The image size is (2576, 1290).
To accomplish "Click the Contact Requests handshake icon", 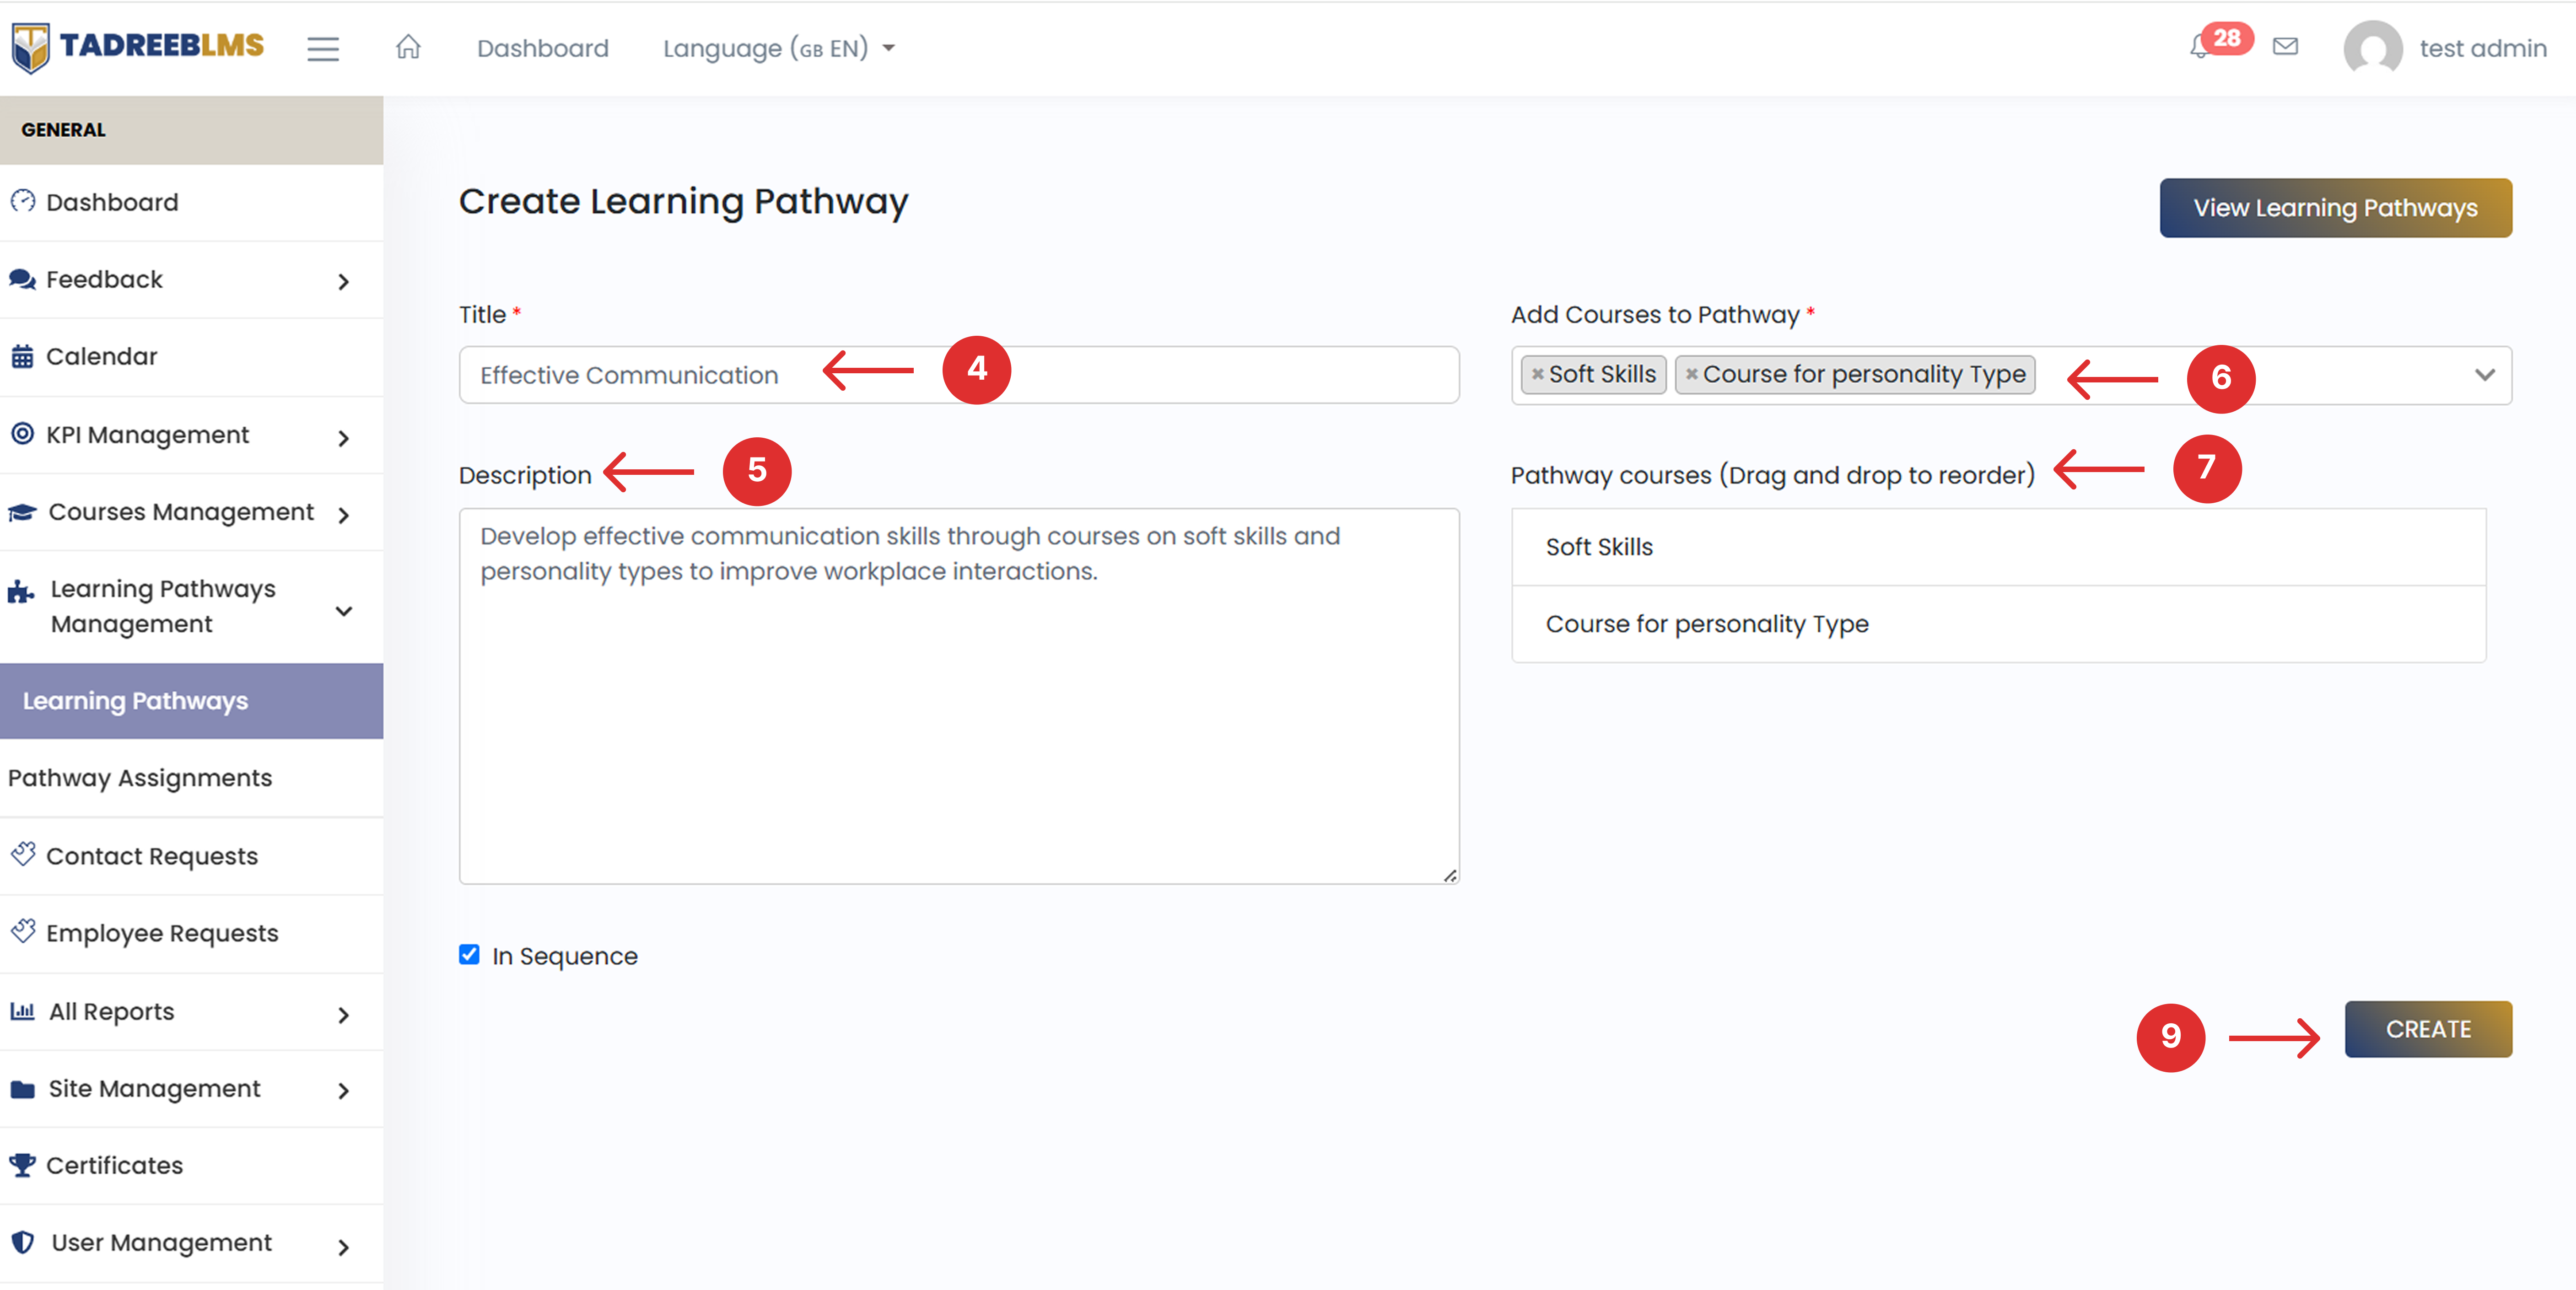I will [23, 854].
